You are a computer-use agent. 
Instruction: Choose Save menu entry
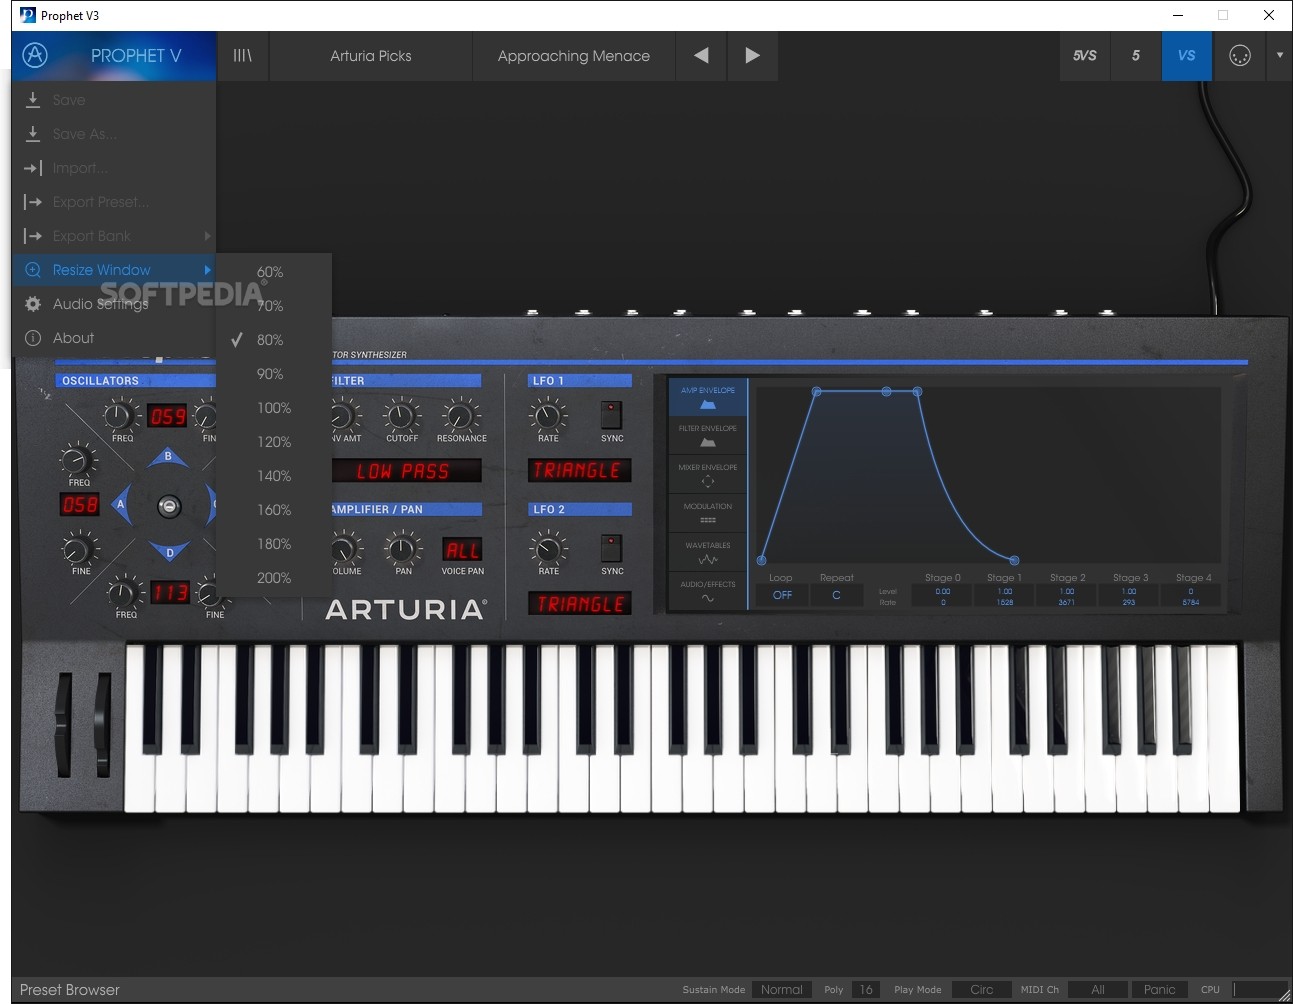point(114,100)
